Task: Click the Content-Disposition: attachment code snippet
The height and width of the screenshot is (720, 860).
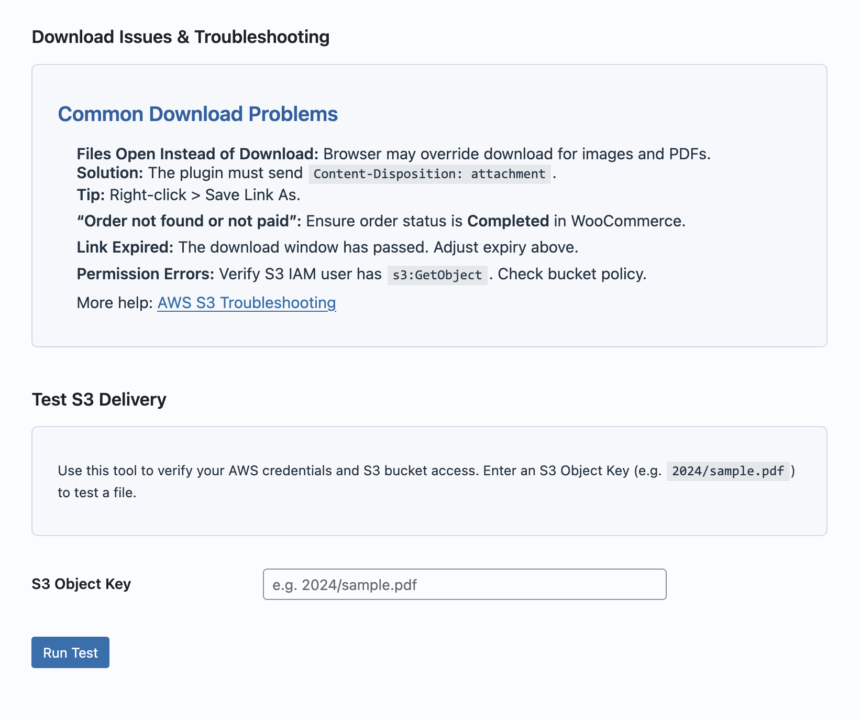Action: (430, 174)
